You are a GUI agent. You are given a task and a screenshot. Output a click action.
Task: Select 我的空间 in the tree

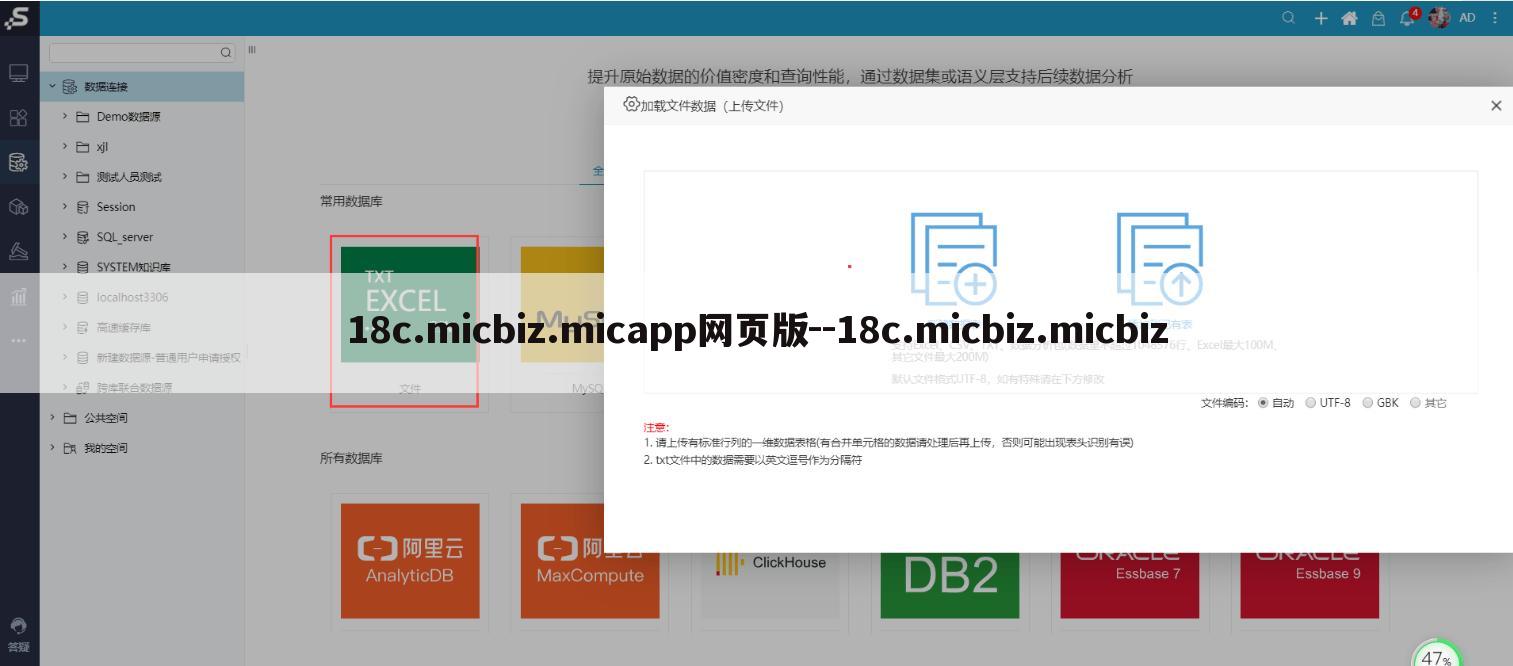(x=106, y=448)
